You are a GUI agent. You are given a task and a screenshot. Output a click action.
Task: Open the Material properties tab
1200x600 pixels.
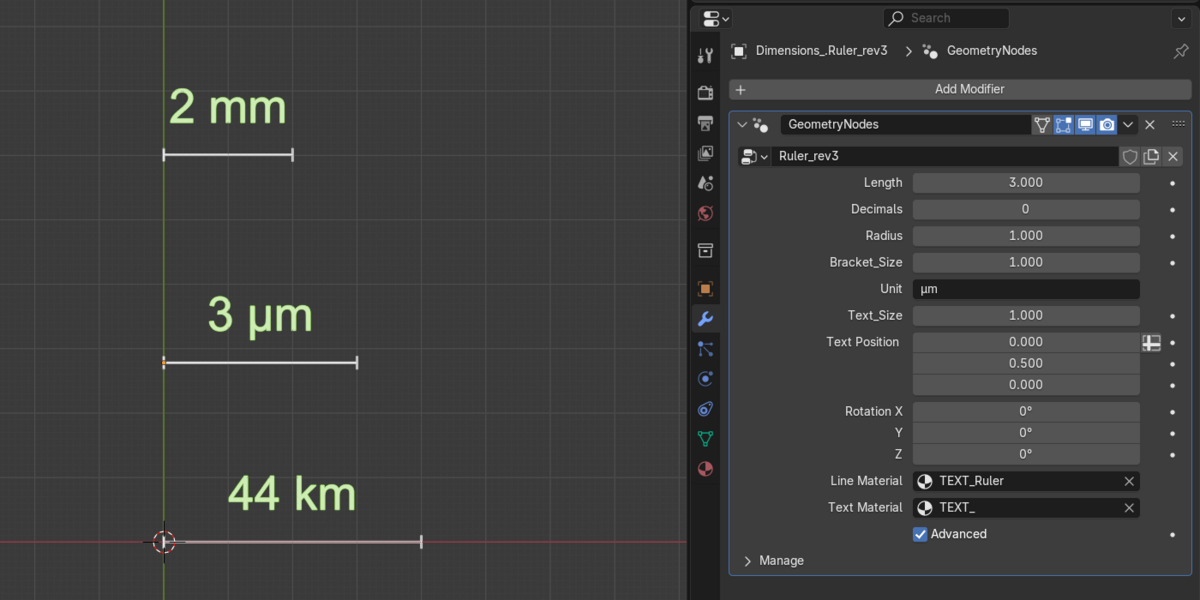[705, 469]
